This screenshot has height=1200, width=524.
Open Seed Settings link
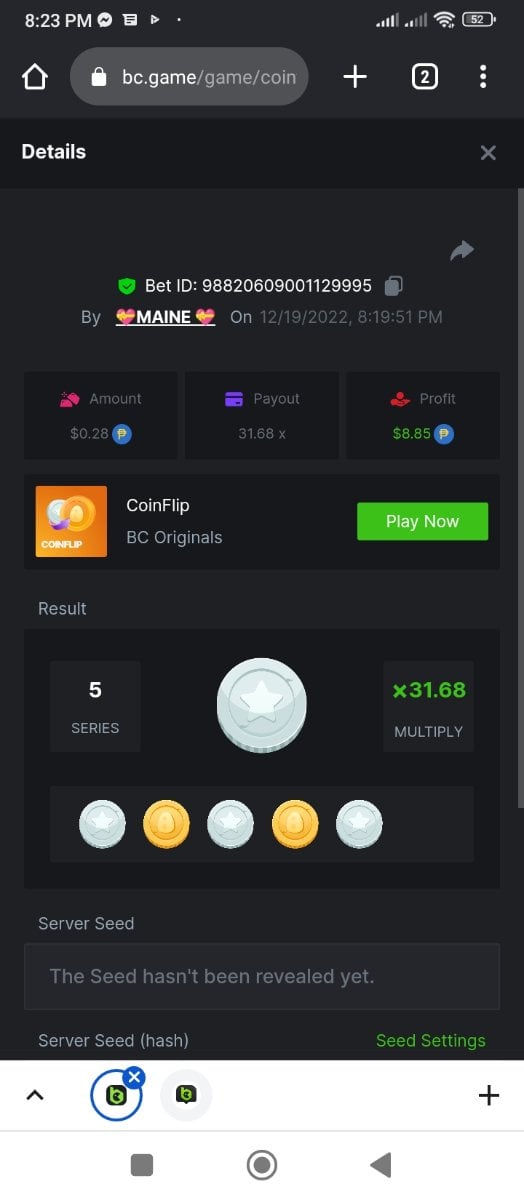coord(430,1041)
